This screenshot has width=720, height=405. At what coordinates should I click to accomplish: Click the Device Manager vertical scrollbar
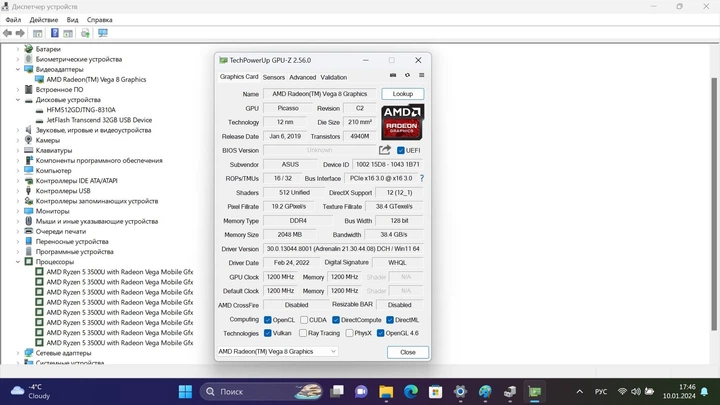[714, 204]
